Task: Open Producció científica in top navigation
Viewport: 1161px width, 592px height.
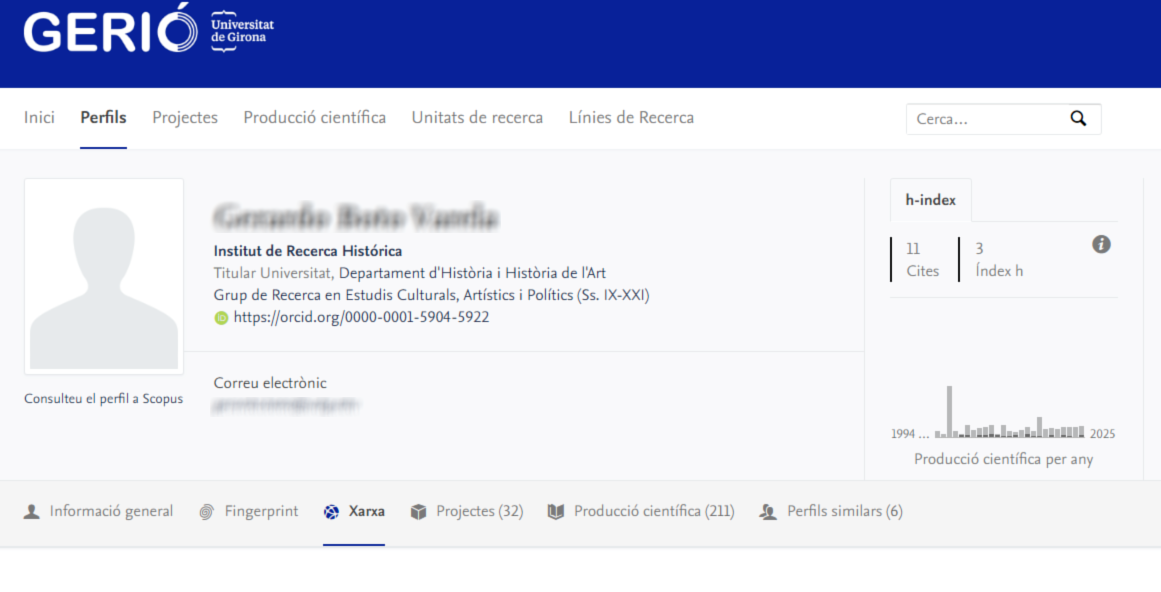Action: click(314, 118)
